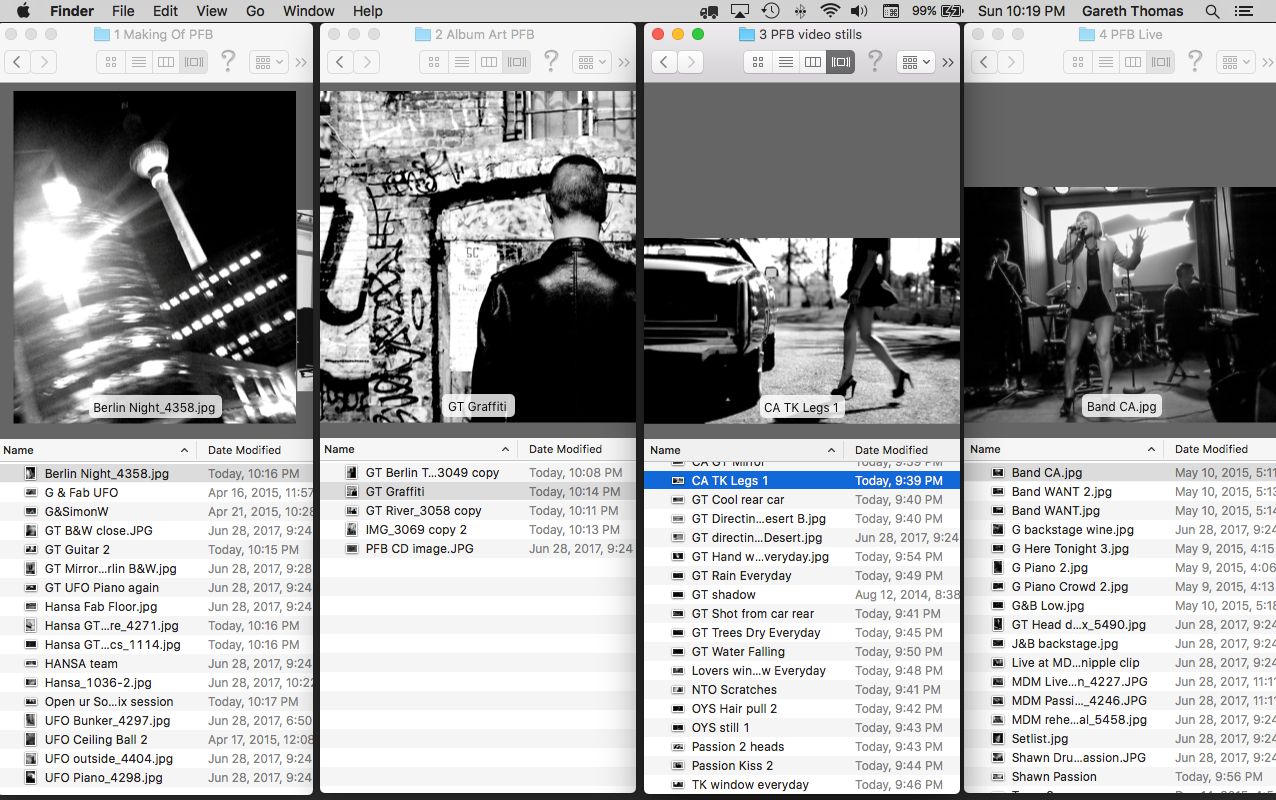1276x800 pixels.
Task: Click question mark icon in 3 PFB video stills
Action: [x=875, y=61]
